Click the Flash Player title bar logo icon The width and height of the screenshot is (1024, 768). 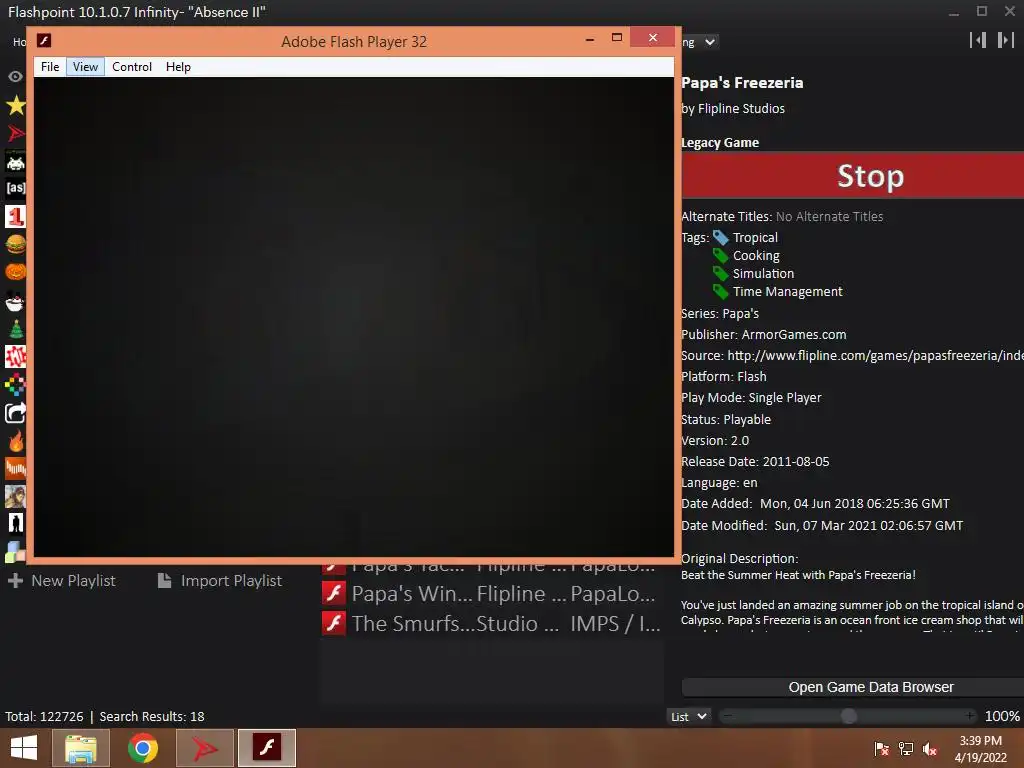click(x=44, y=40)
